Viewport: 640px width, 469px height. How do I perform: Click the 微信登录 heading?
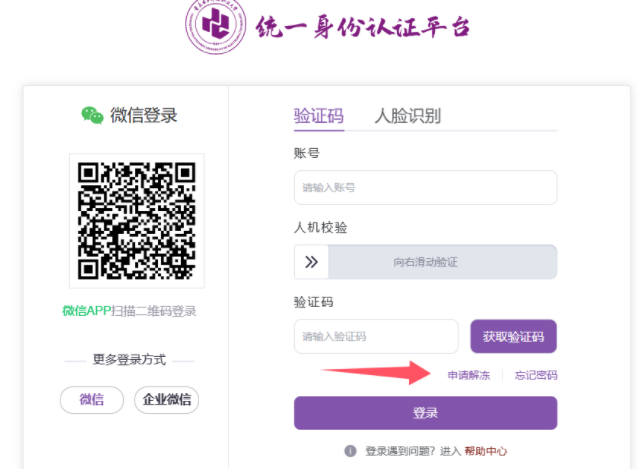click(143, 116)
